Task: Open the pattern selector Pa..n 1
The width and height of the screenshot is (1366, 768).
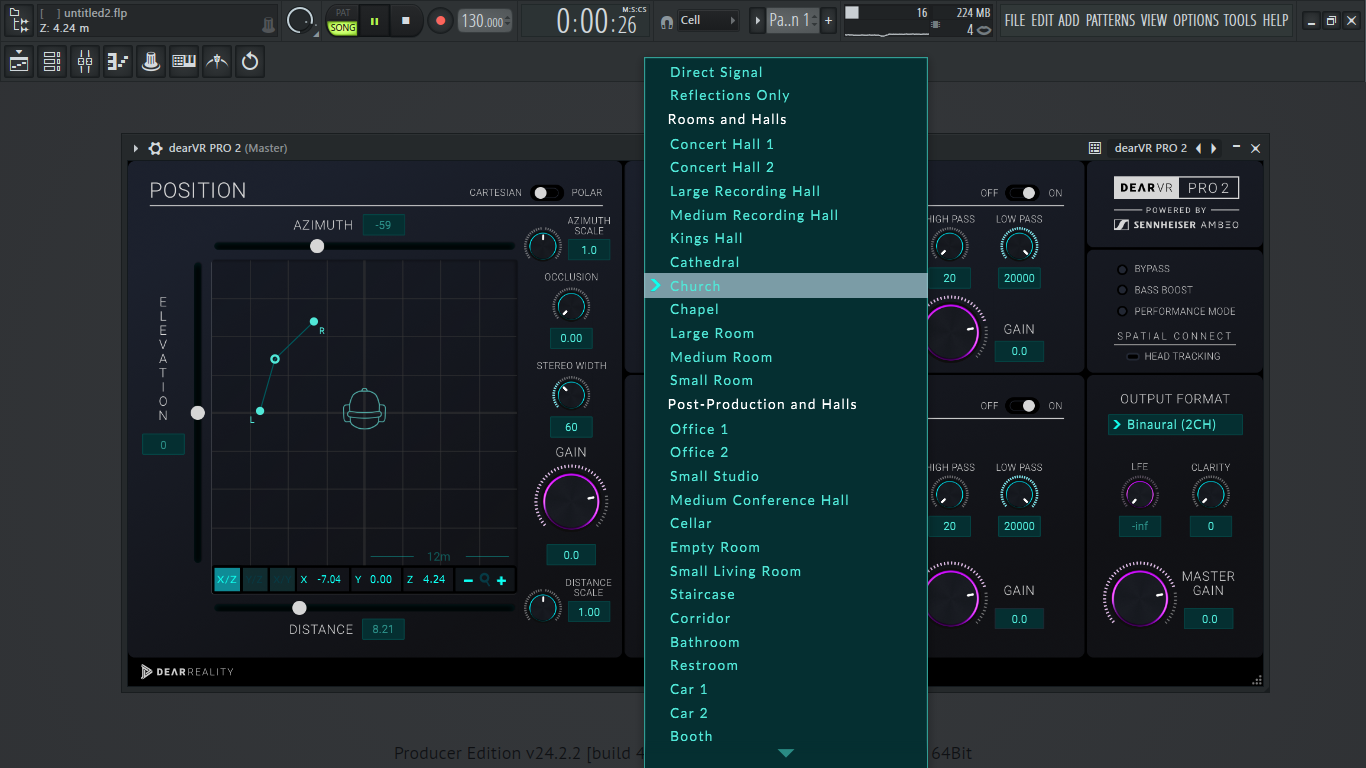Action: [792, 21]
